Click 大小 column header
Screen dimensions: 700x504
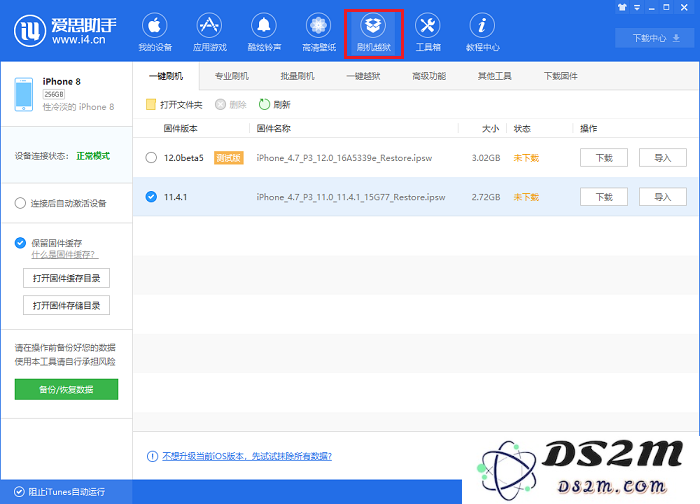(491, 129)
